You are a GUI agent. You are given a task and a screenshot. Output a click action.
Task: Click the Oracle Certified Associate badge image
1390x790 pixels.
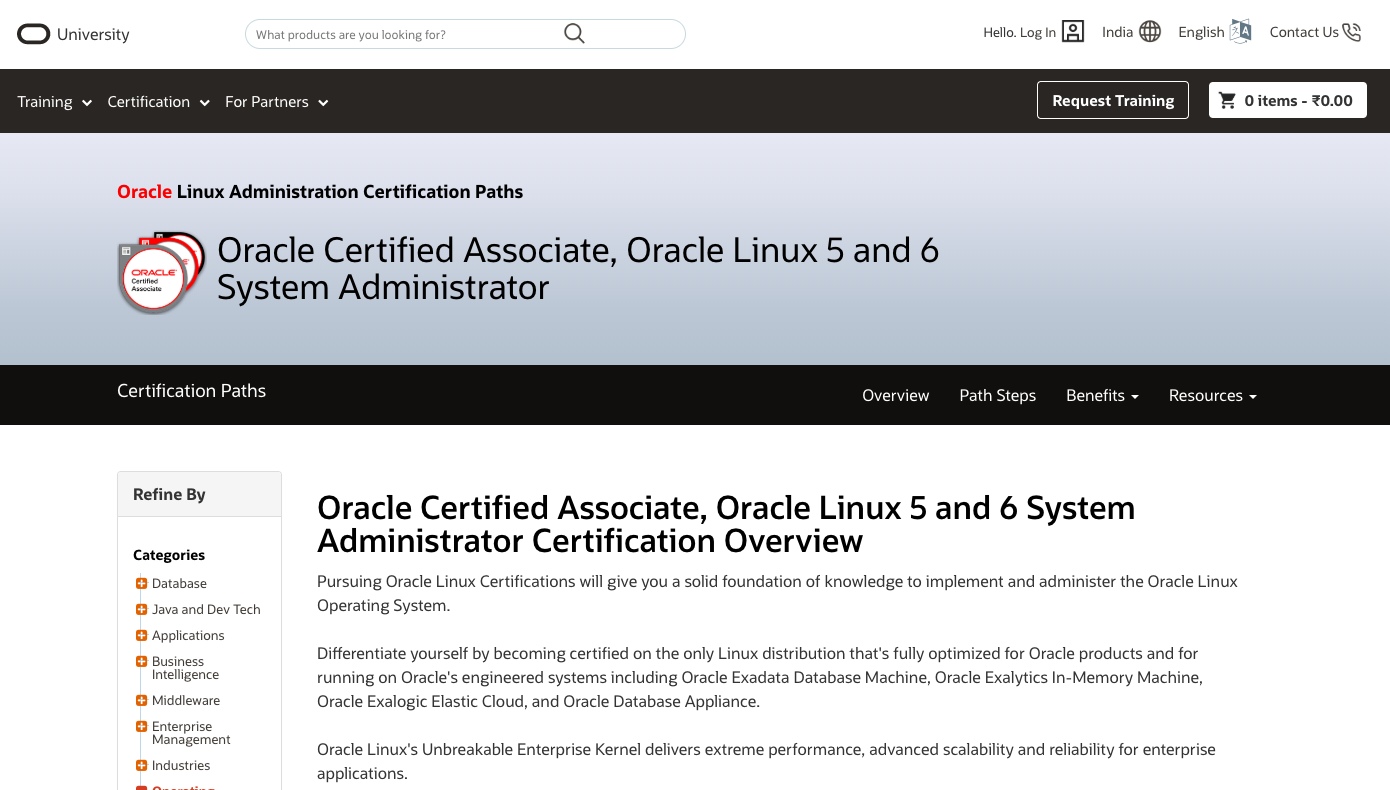(x=161, y=272)
